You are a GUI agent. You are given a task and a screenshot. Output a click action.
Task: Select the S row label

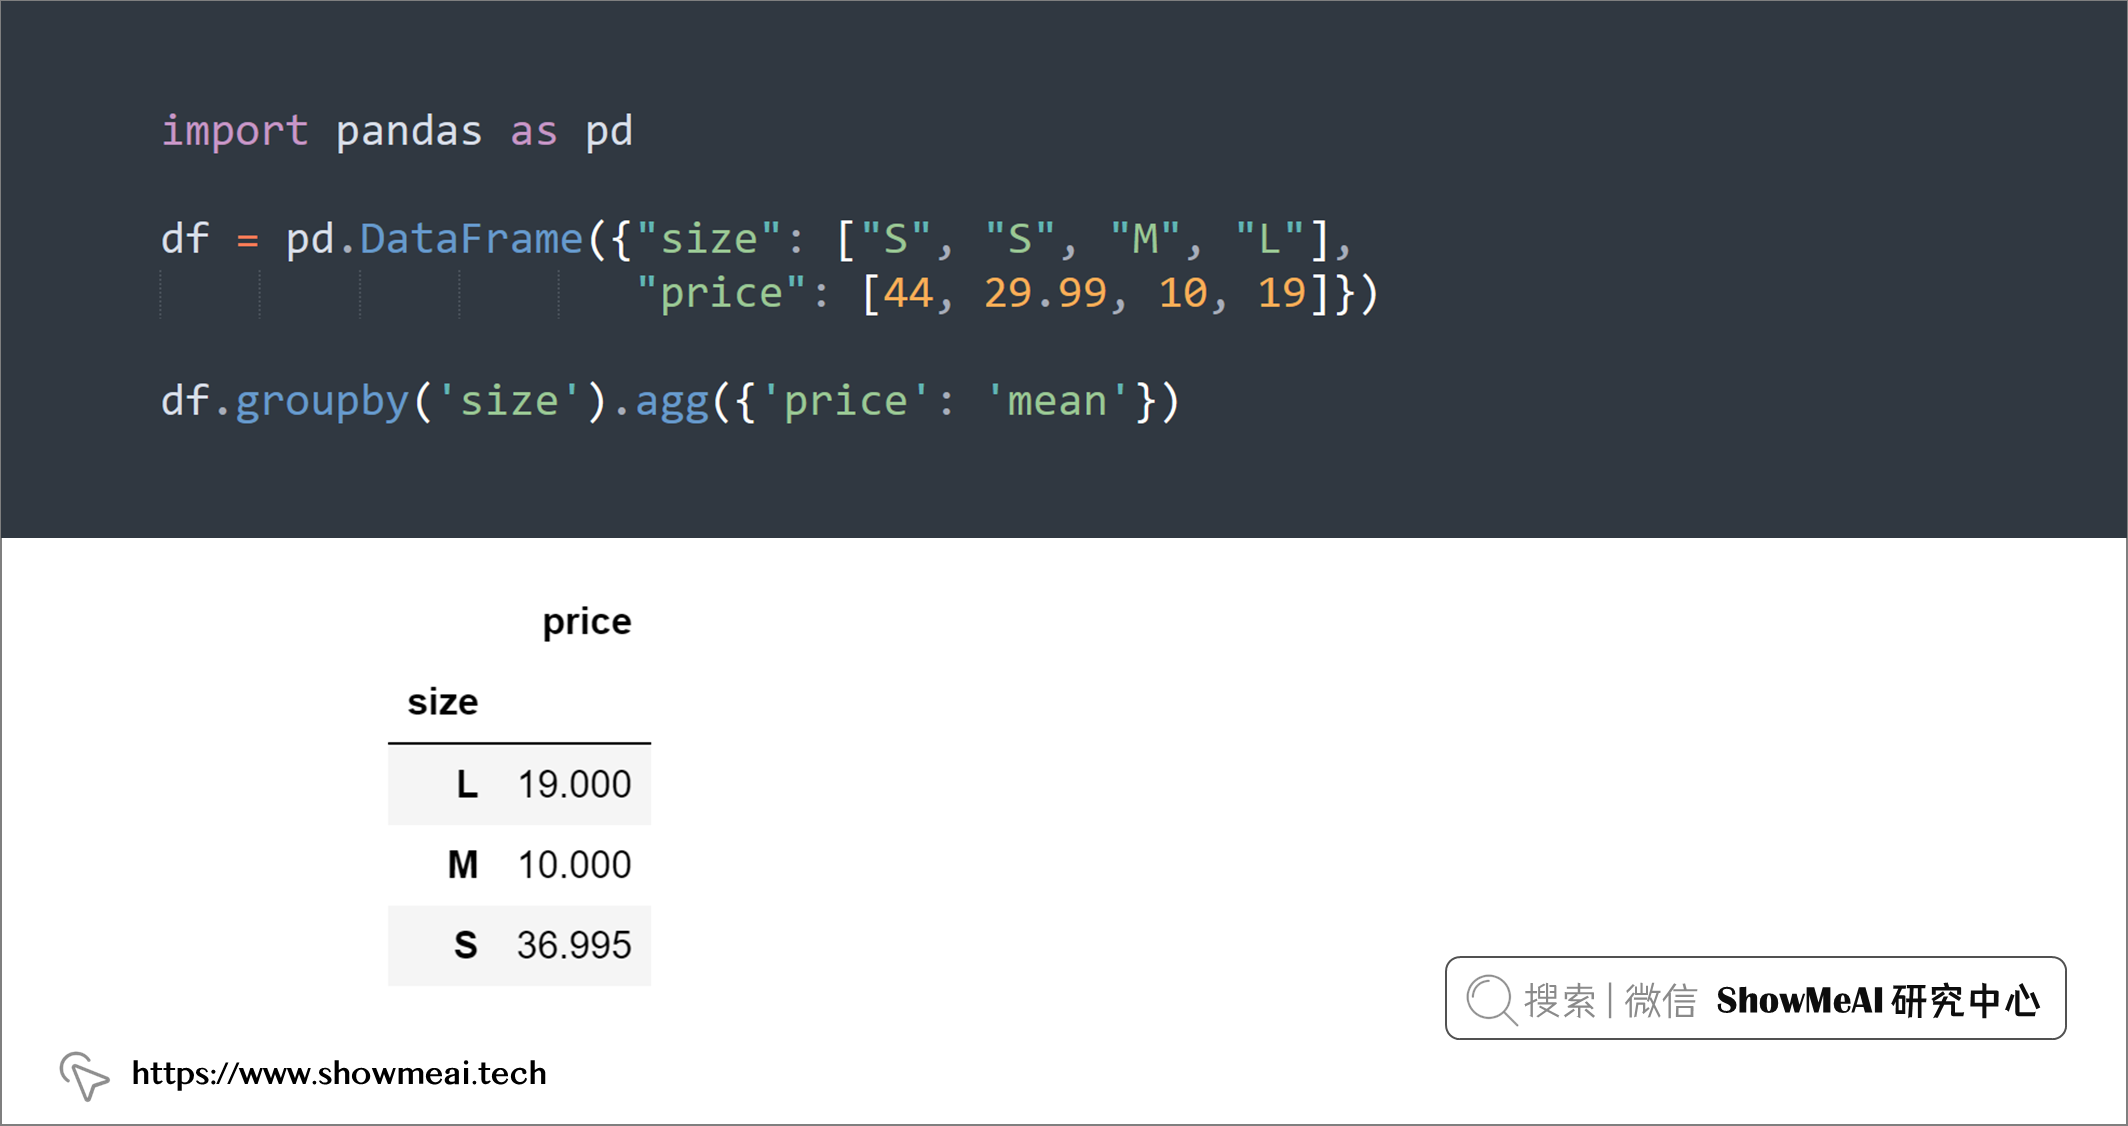[x=466, y=945]
